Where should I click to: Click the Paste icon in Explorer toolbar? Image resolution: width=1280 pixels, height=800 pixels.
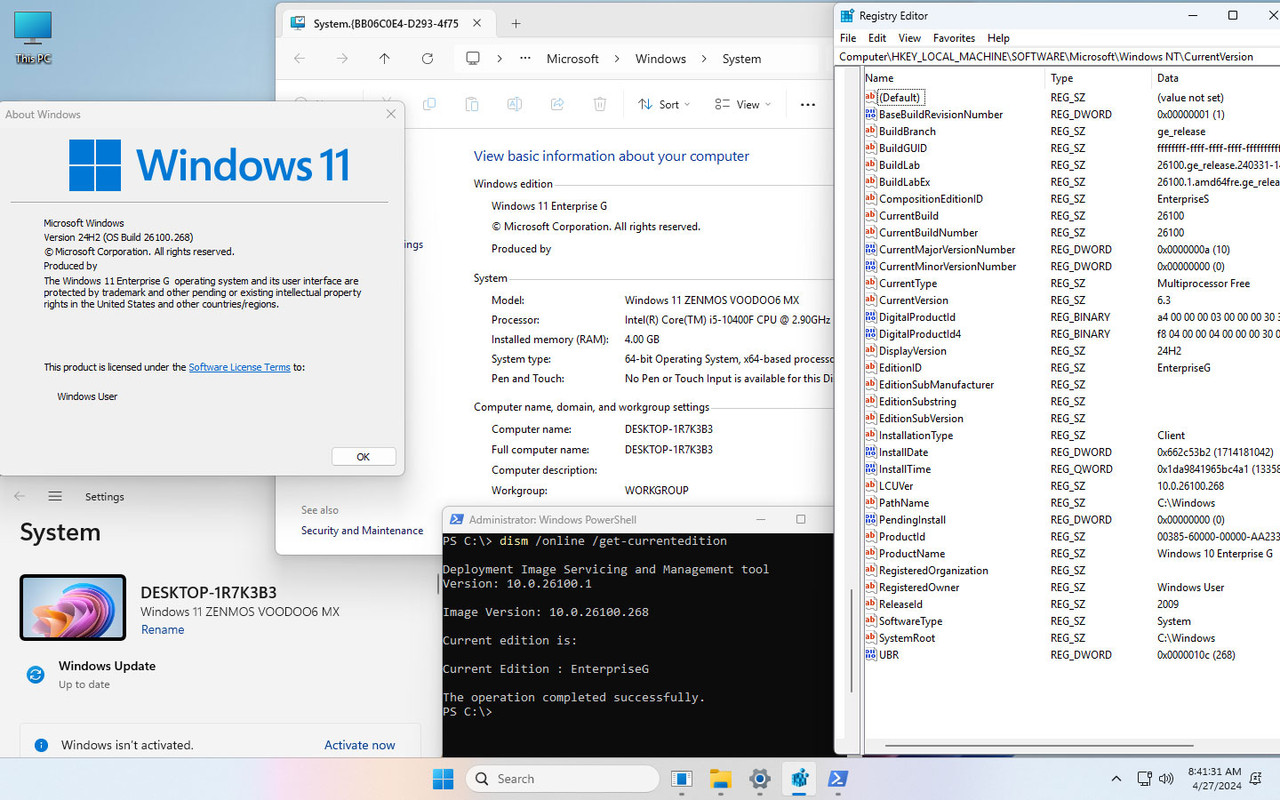[472, 104]
